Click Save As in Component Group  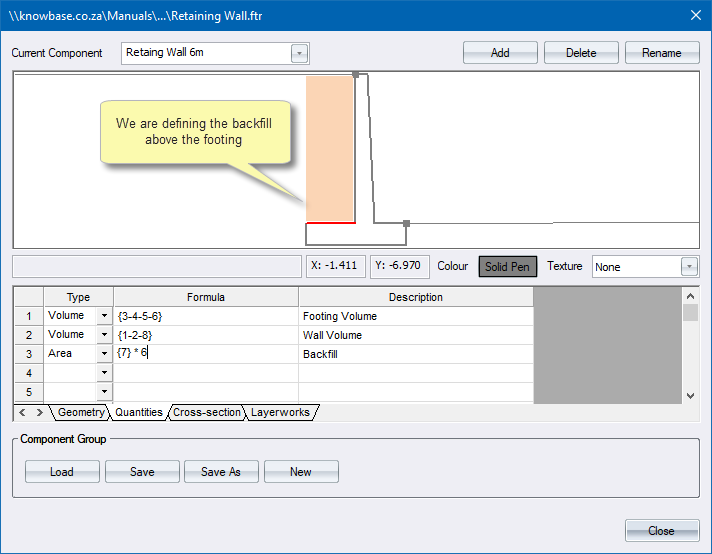(220, 472)
